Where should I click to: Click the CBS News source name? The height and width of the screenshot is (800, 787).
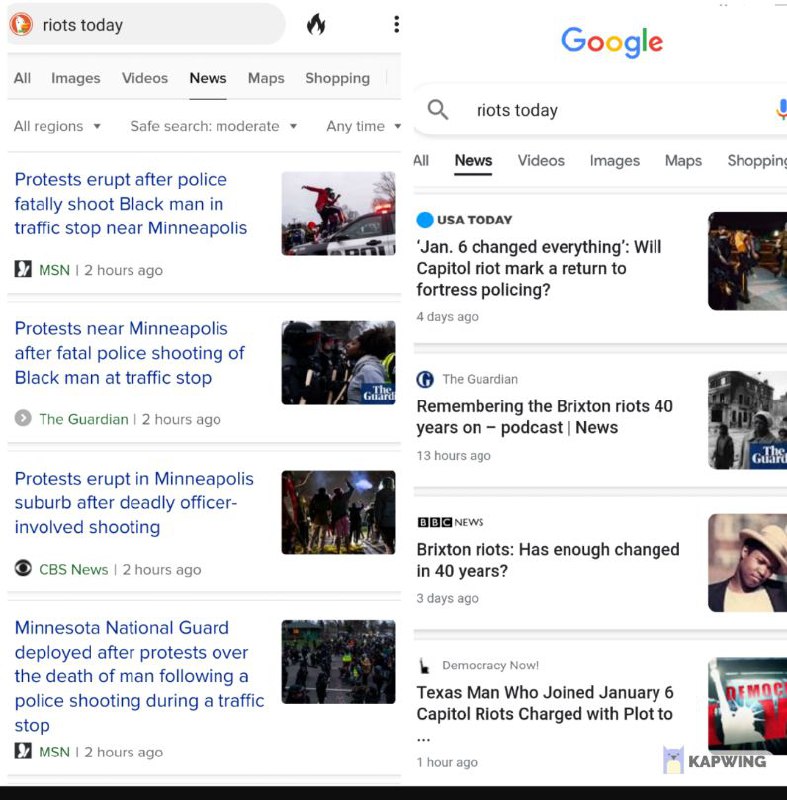point(73,569)
